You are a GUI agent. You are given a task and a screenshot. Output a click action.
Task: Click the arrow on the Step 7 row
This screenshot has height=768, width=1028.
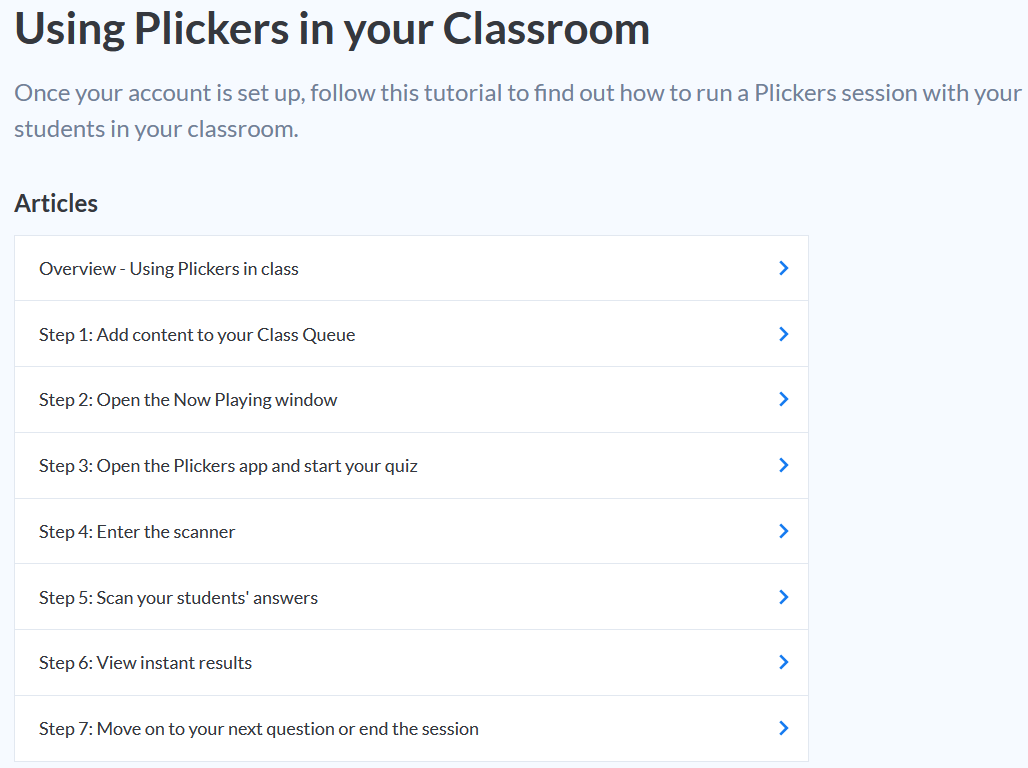(x=784, y=728)
